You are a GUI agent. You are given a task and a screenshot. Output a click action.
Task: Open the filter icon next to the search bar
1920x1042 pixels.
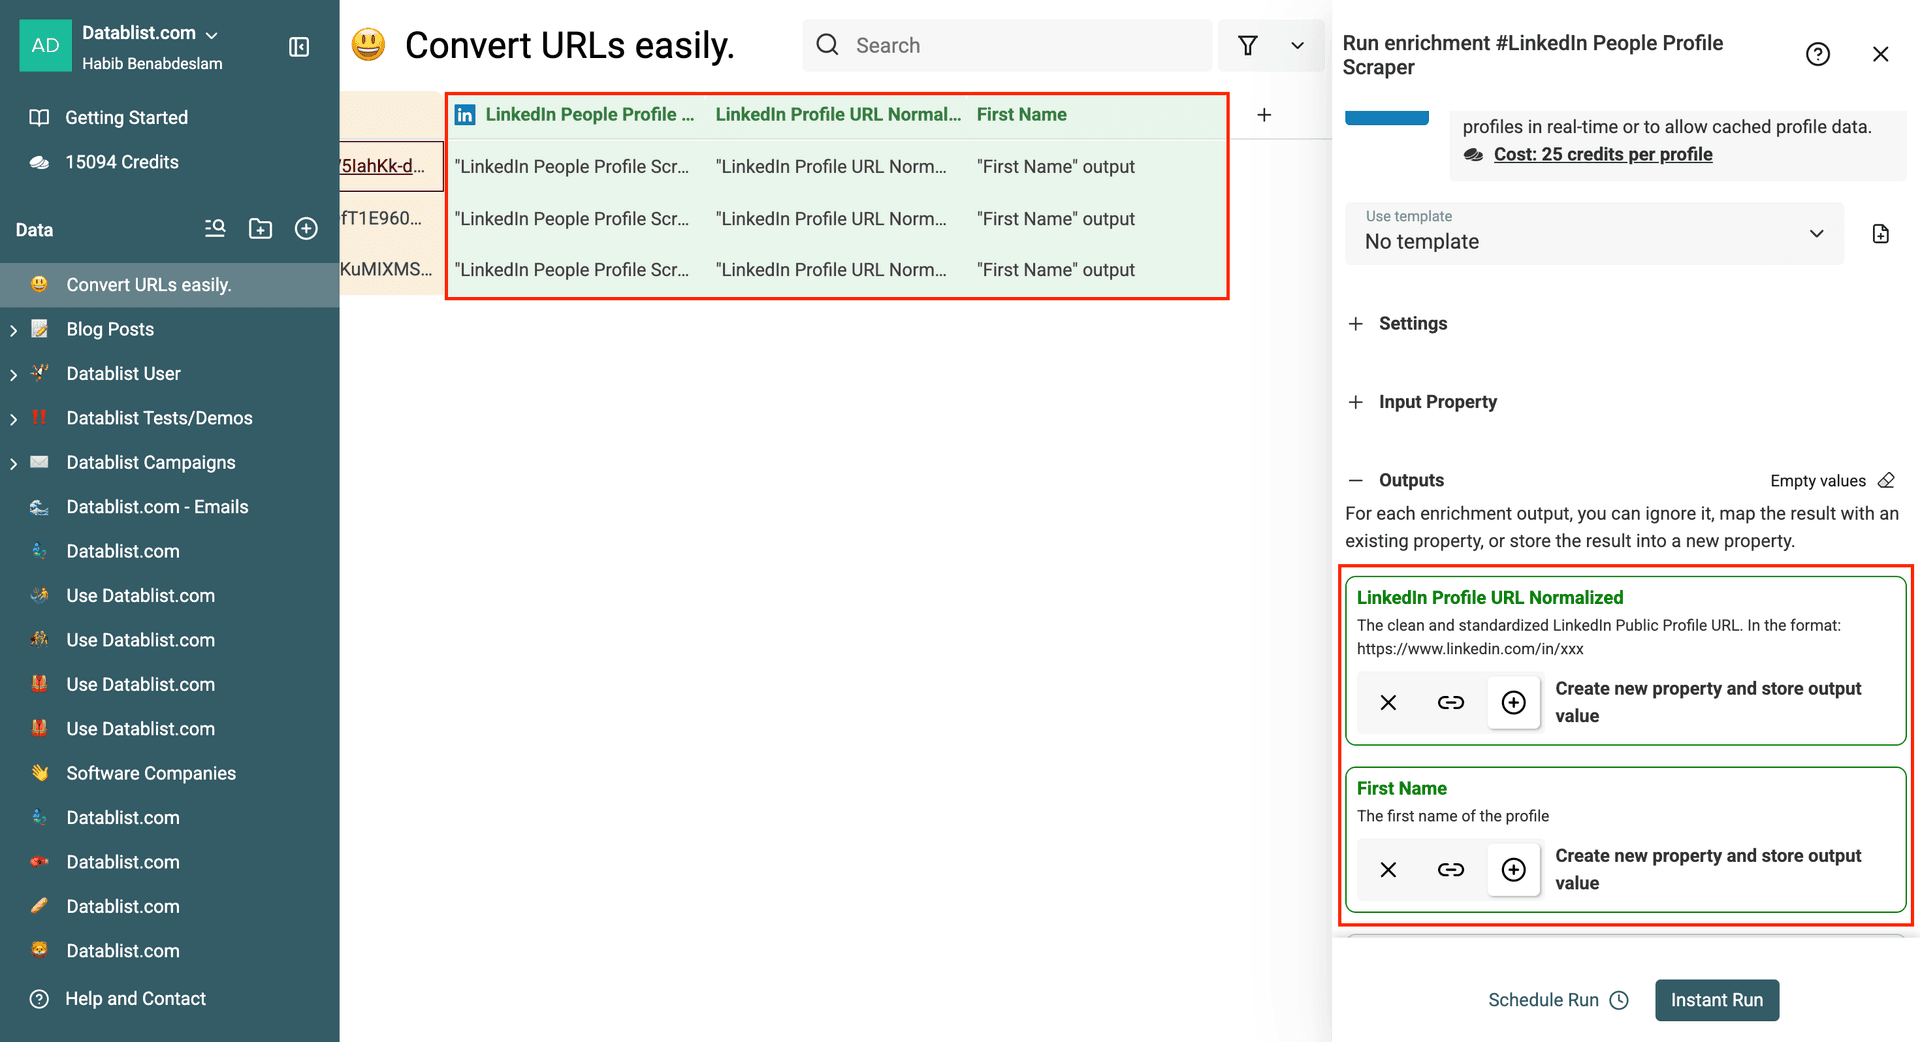click(1247, 45)
